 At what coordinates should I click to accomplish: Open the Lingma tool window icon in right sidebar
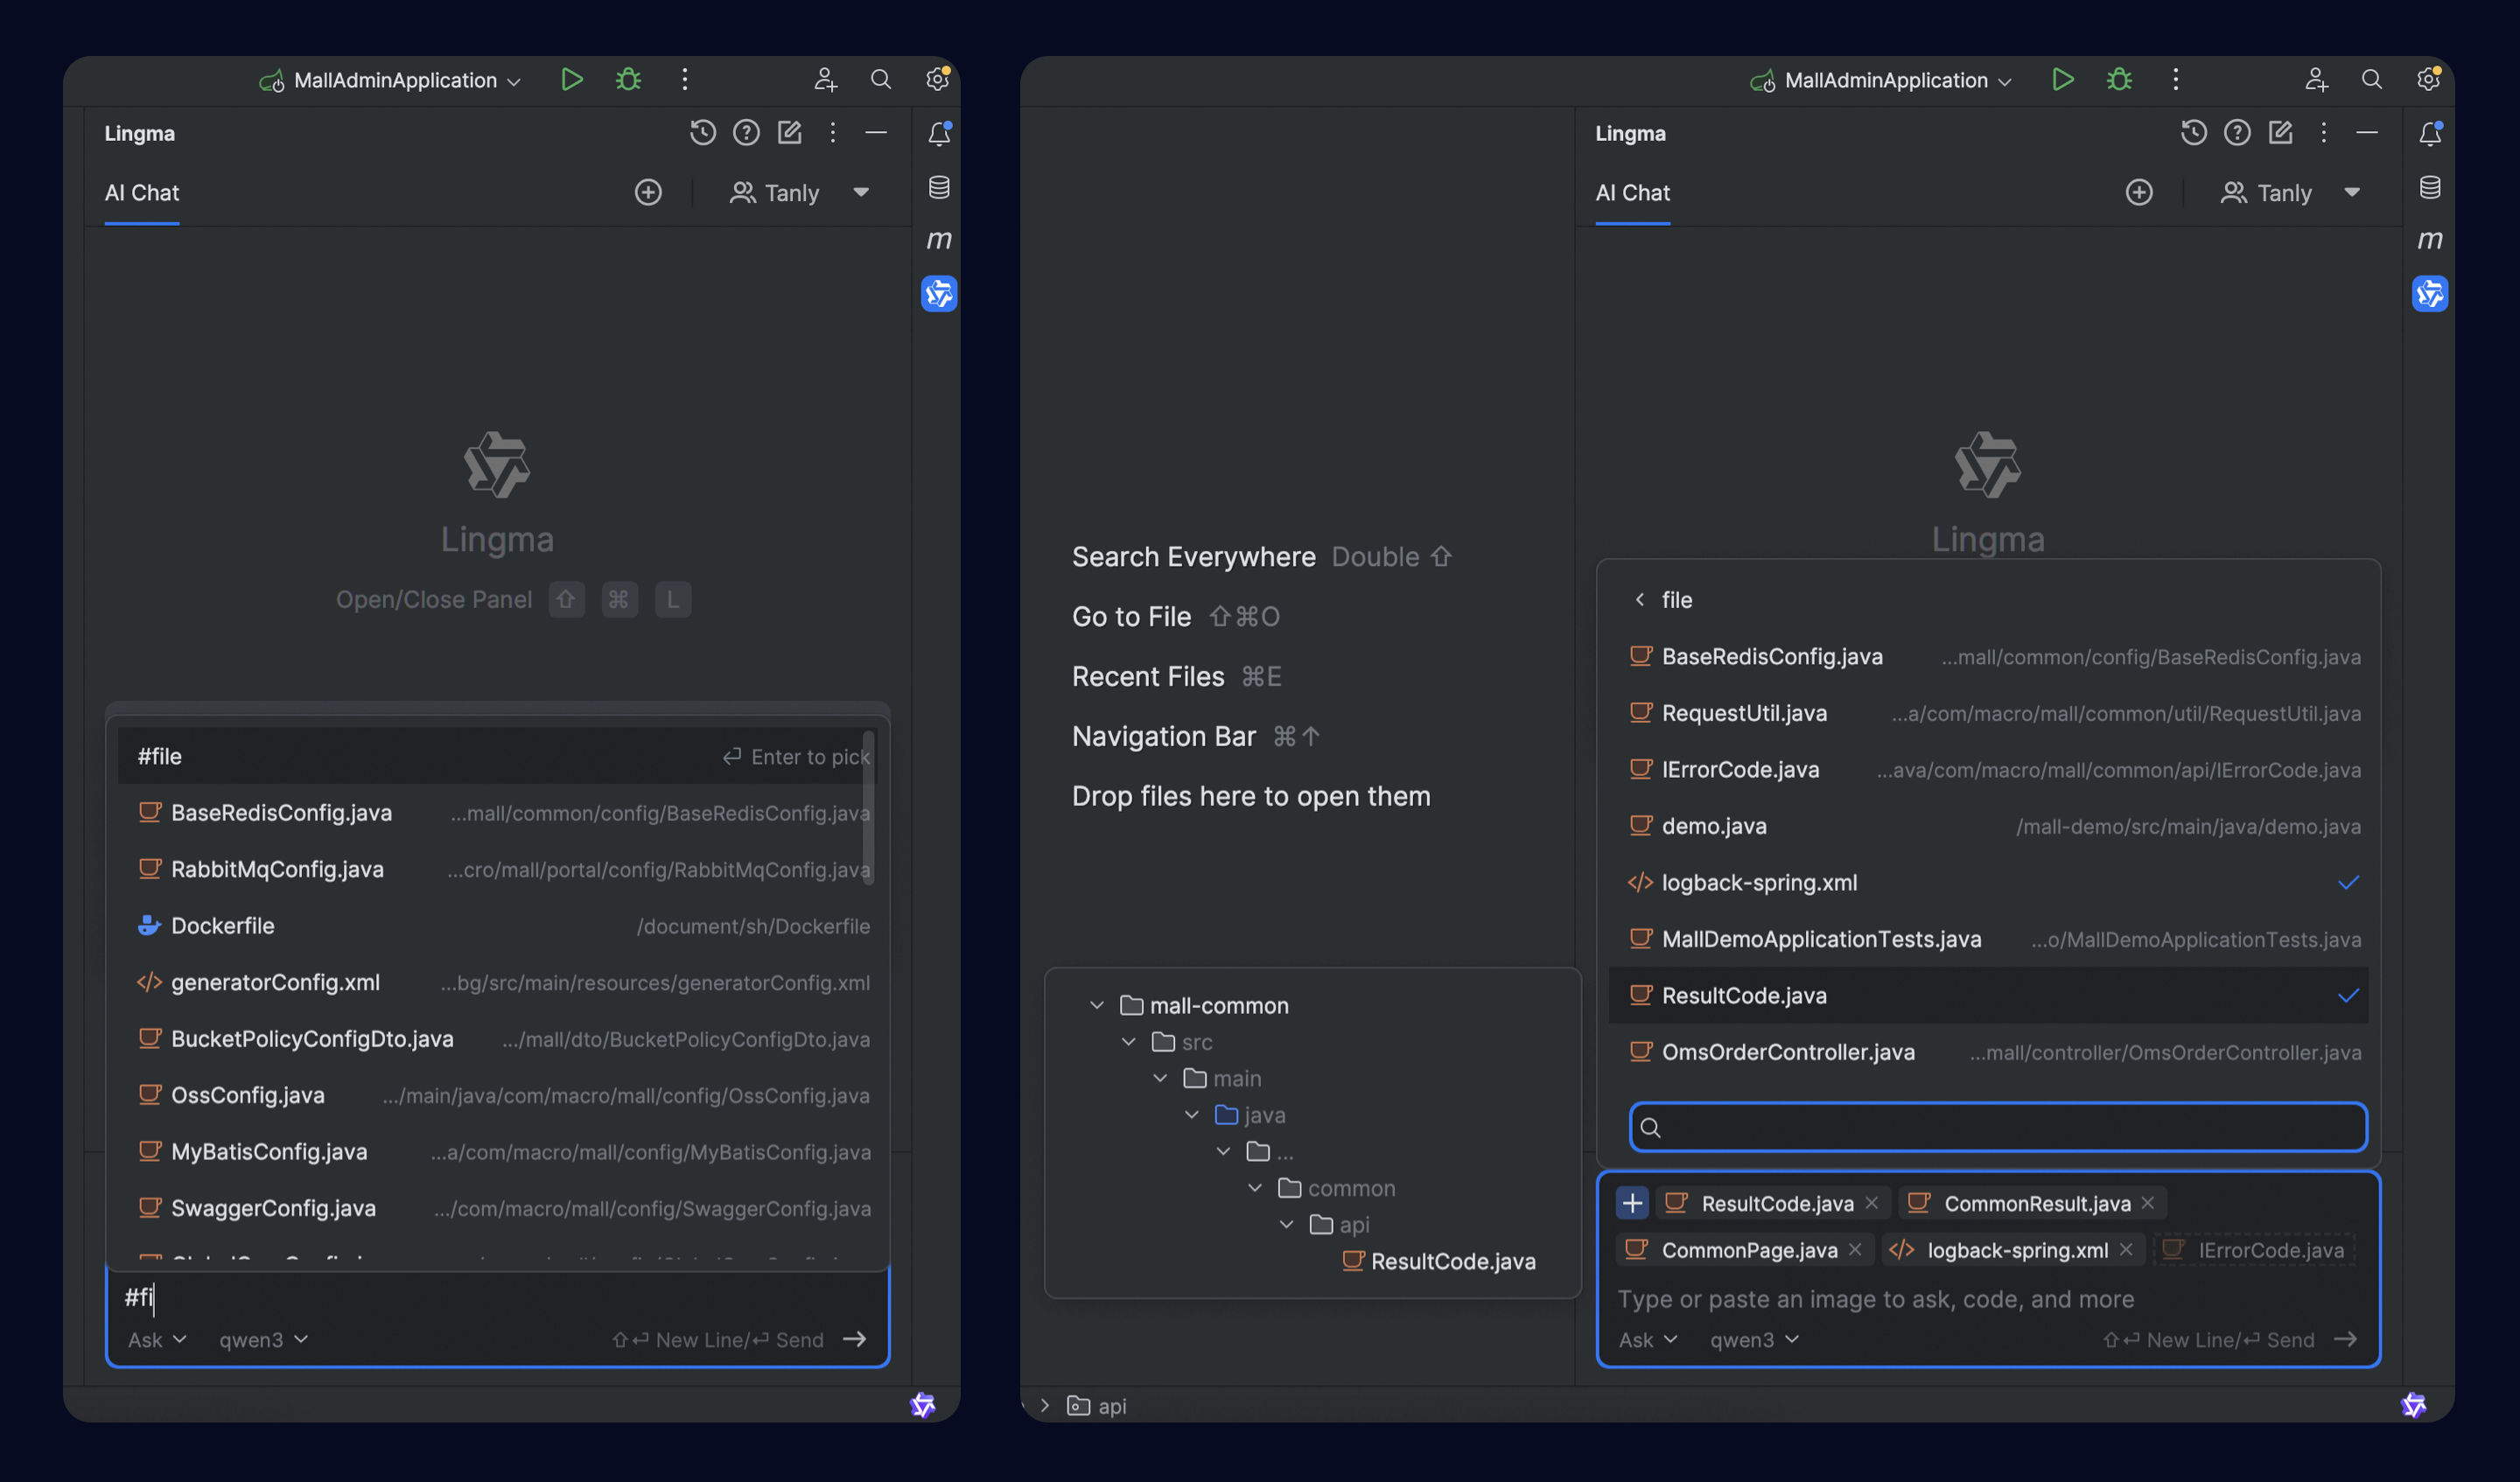(2429, 293)
